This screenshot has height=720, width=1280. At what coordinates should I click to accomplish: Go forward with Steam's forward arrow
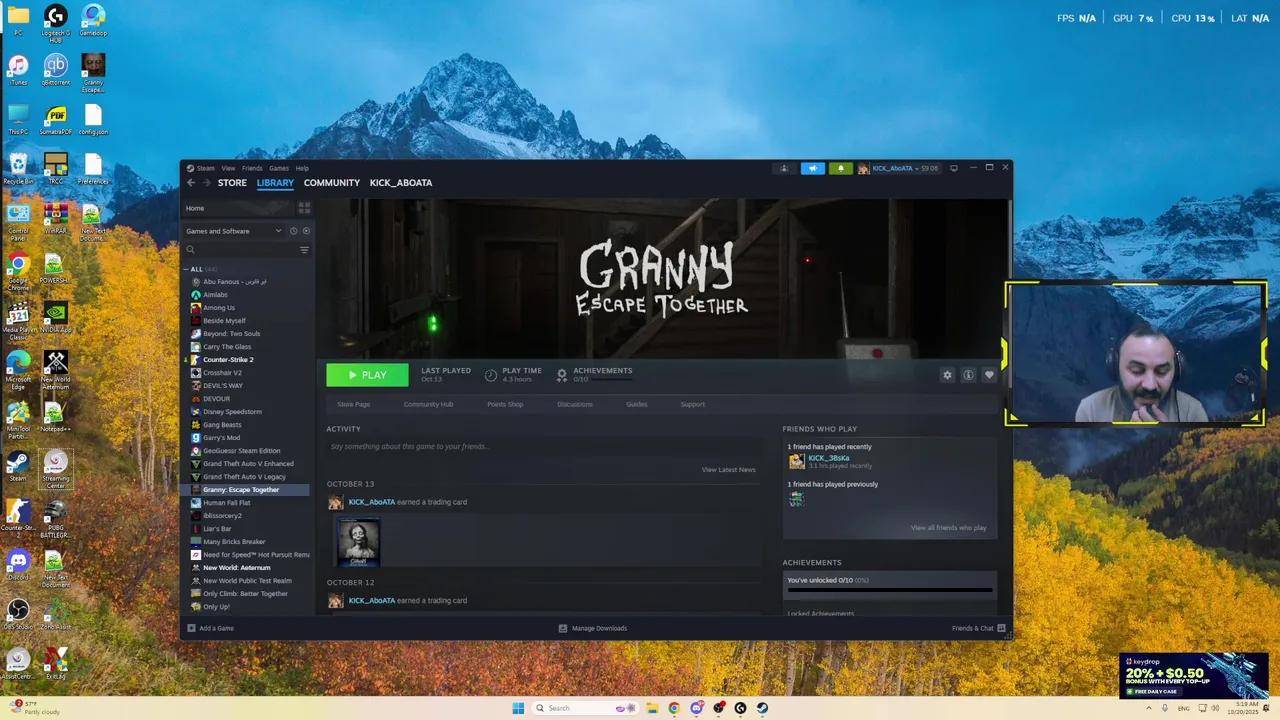[207, 183]
